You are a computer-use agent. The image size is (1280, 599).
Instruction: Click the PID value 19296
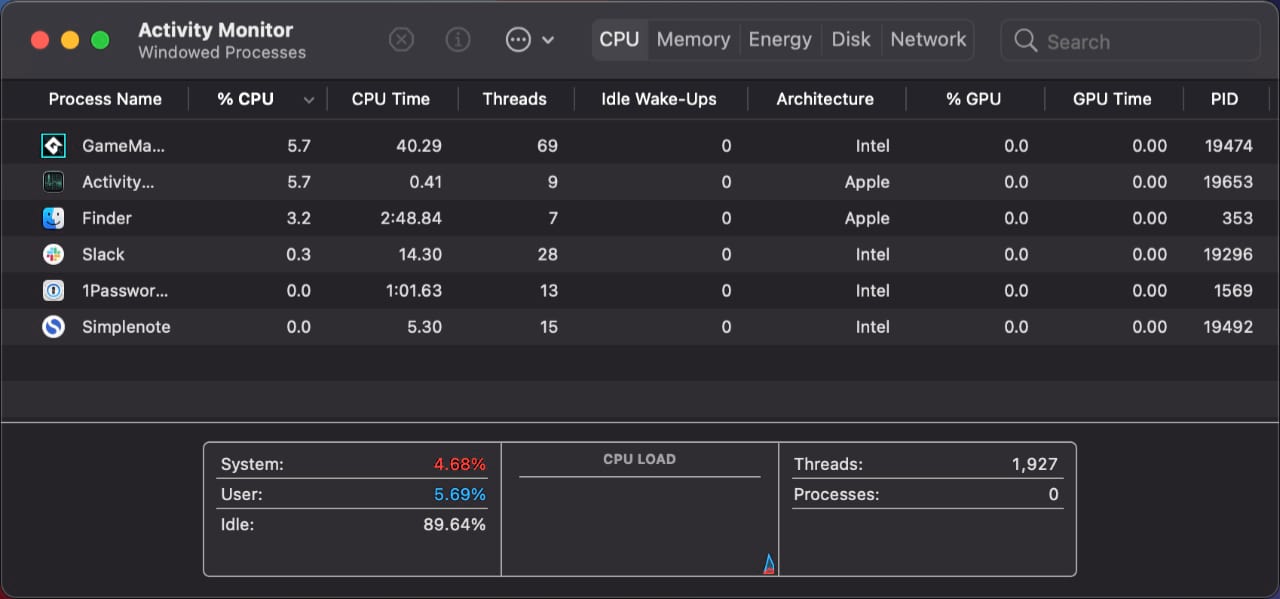pyautogui.click(x=1229, y=254)
